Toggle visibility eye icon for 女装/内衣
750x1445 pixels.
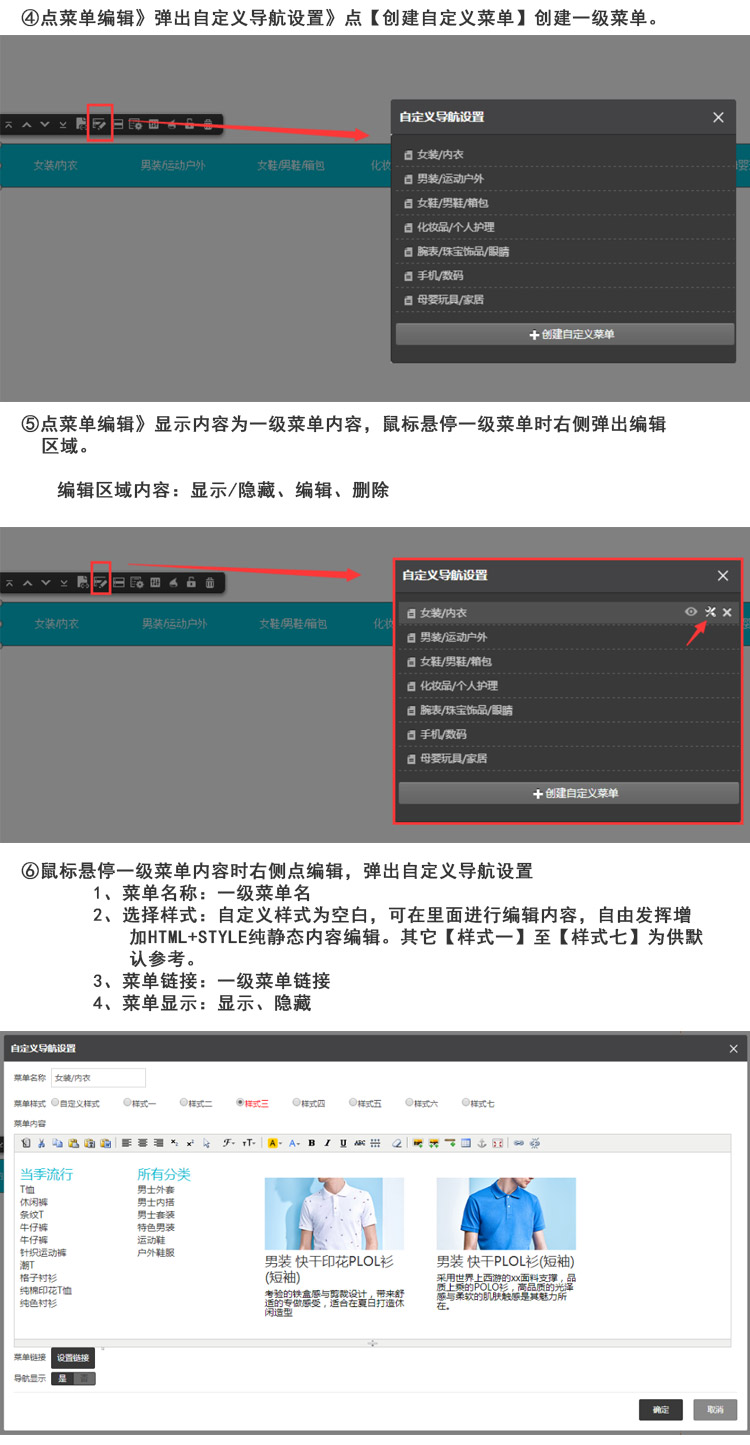click(690, 612)
